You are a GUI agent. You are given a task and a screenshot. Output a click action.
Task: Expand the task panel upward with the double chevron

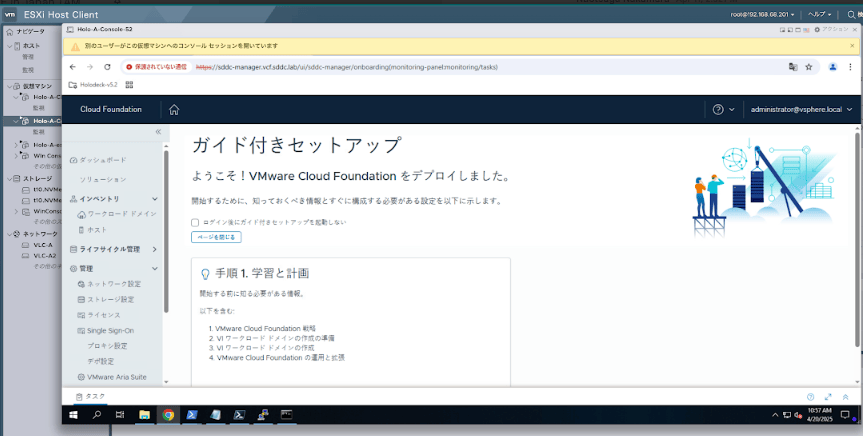tap(846, 397)
